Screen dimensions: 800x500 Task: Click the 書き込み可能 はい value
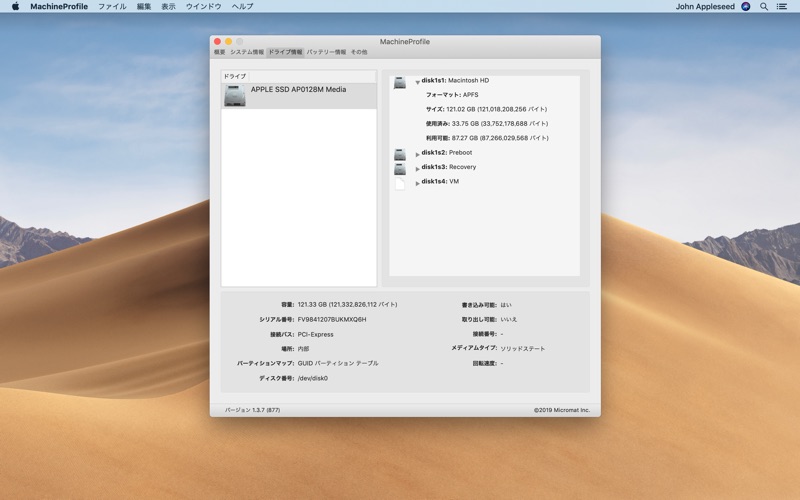(x=506, y=305)
